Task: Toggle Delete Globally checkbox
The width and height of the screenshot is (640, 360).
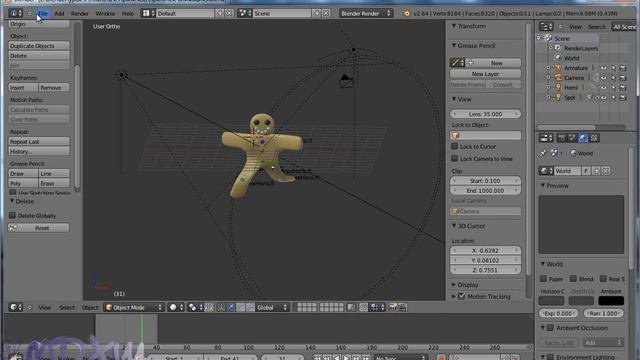Action: 13,215
